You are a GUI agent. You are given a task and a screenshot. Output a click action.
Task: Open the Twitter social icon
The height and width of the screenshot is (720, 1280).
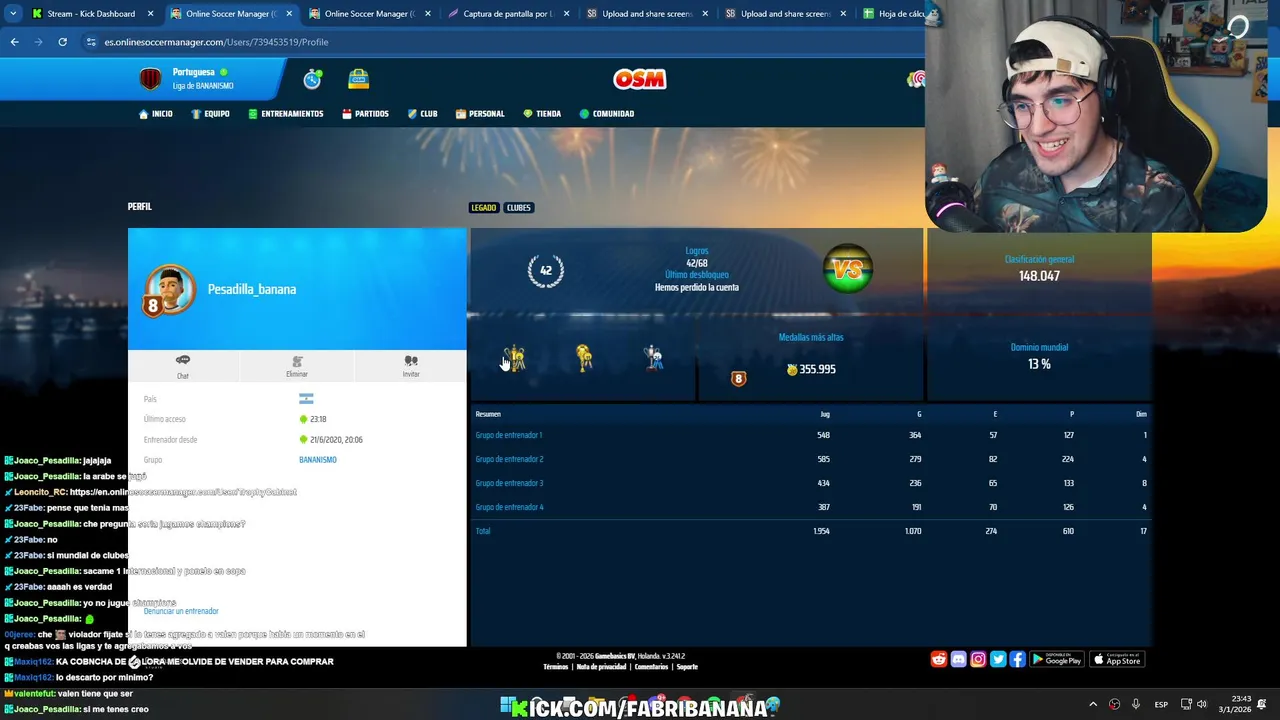[x=998, y=659]
